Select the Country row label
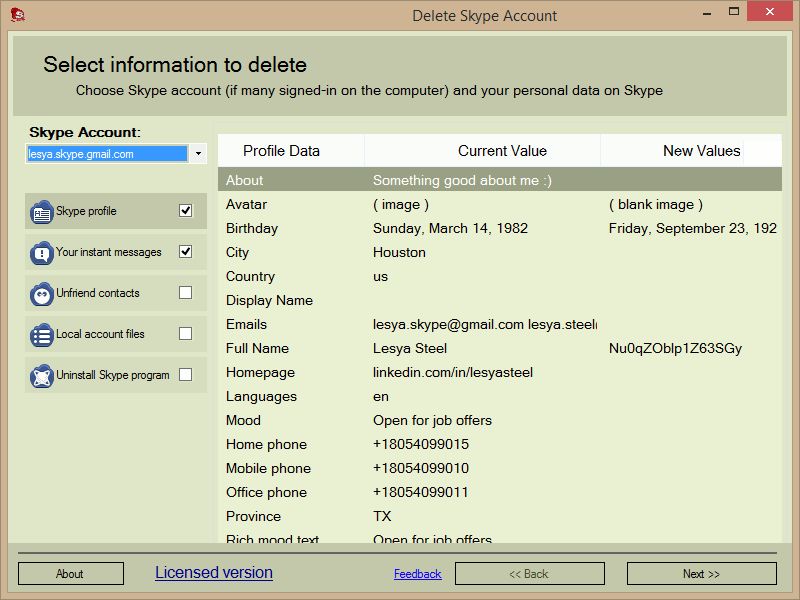 251,277
